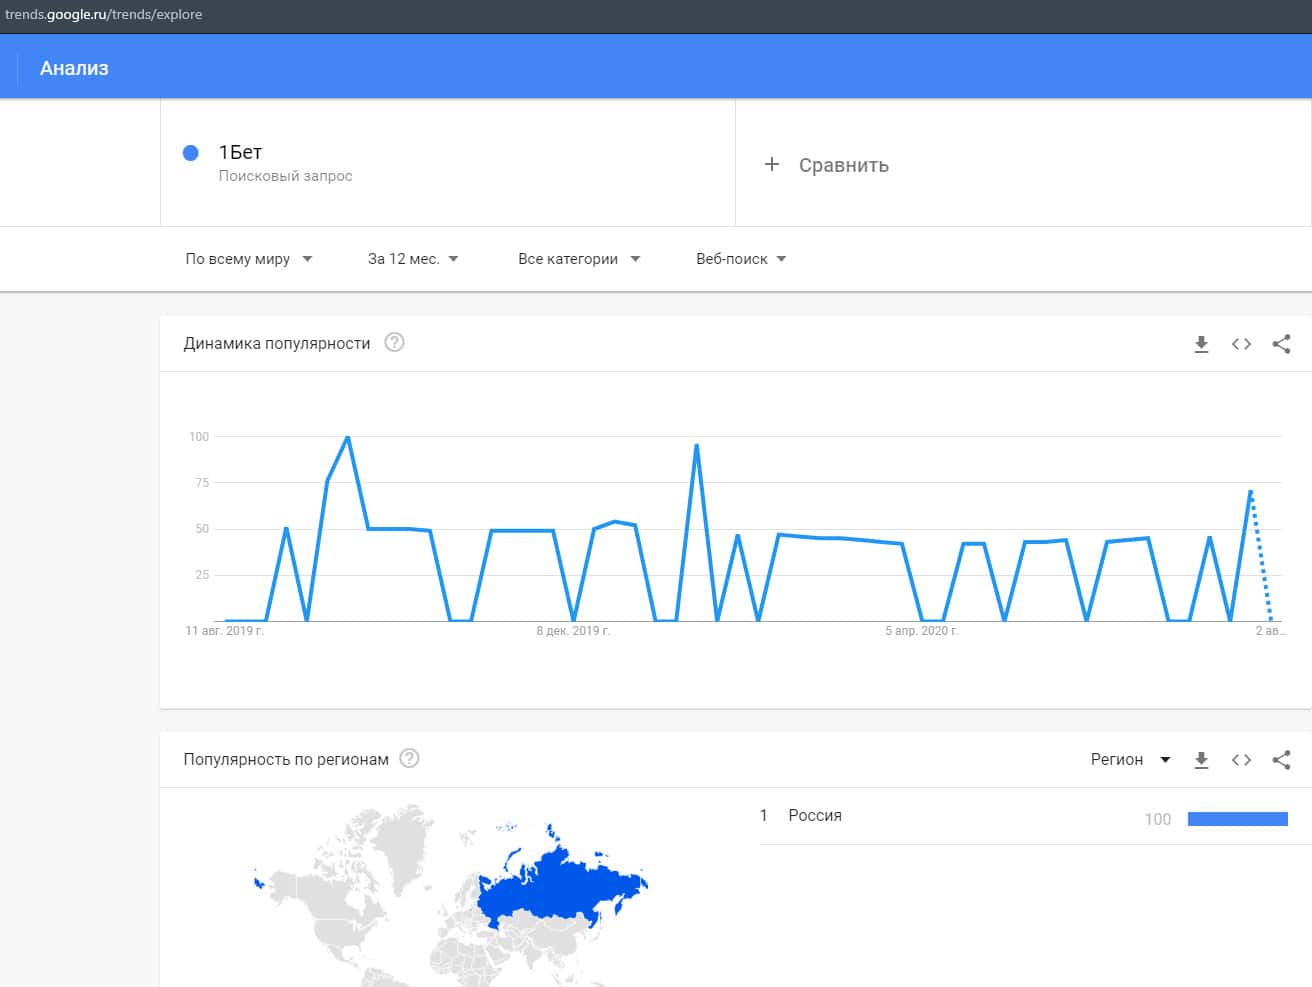
Task: Download the region popularity data
Action: click(1201, 760)
